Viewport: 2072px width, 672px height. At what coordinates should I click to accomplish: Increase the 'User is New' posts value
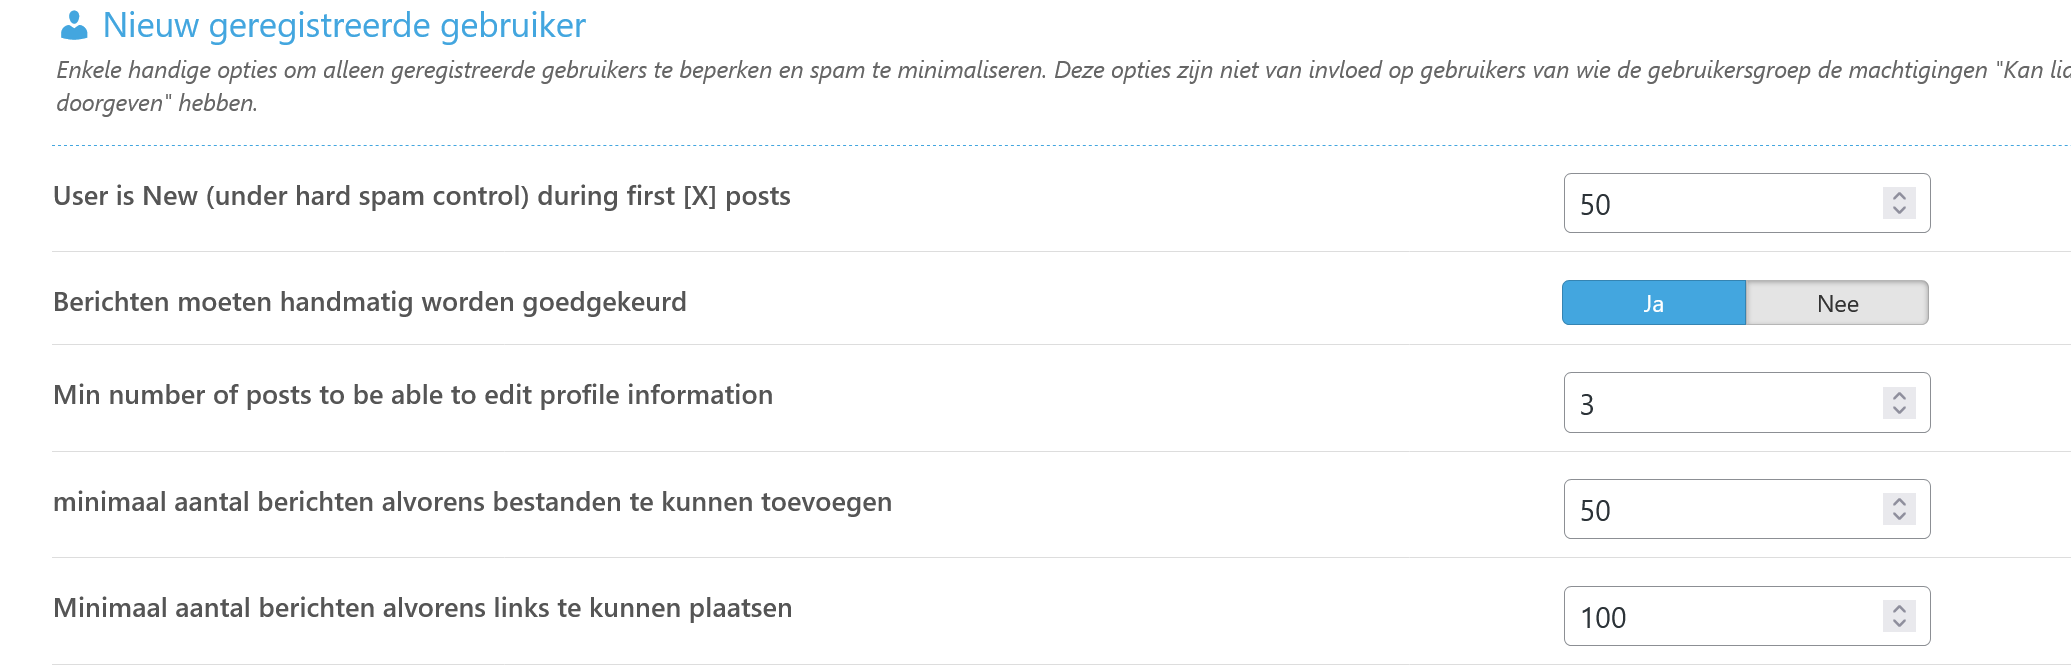(x=1899, y=195)
